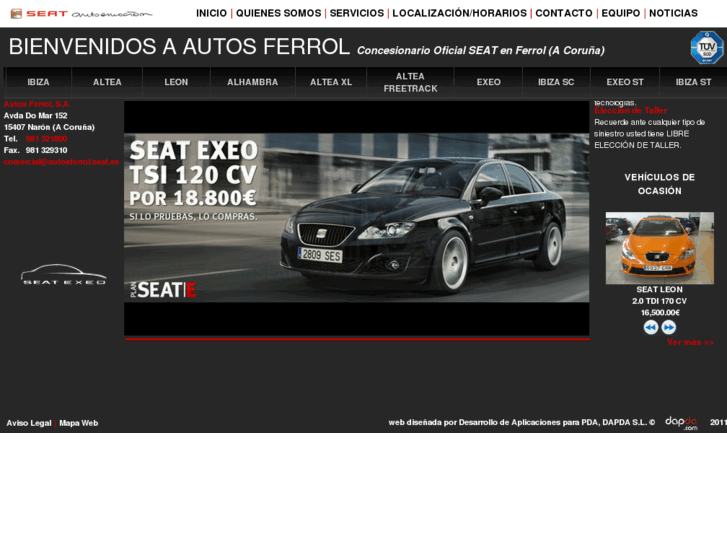The width and height of the screenshot is (727, 545).
Task: Open the NOTICIAS menu item
Action: (673, 13)
